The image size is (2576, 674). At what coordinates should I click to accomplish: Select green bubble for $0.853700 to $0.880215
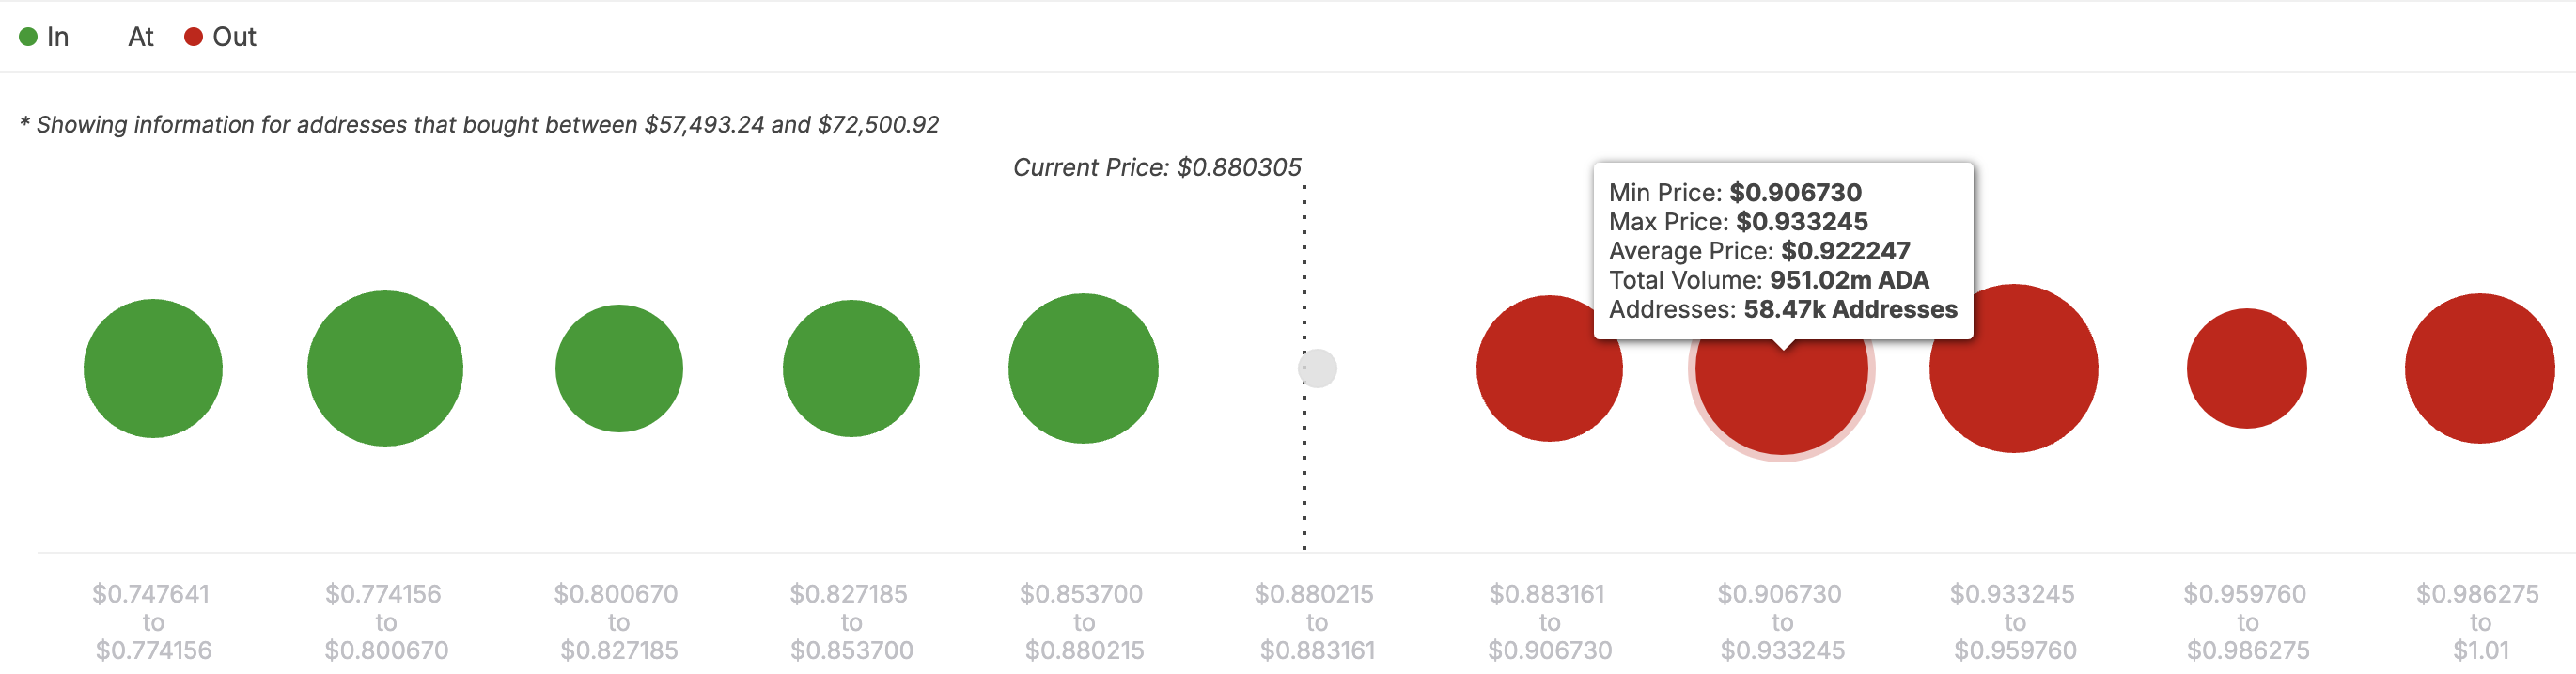tap(1083, 368)
